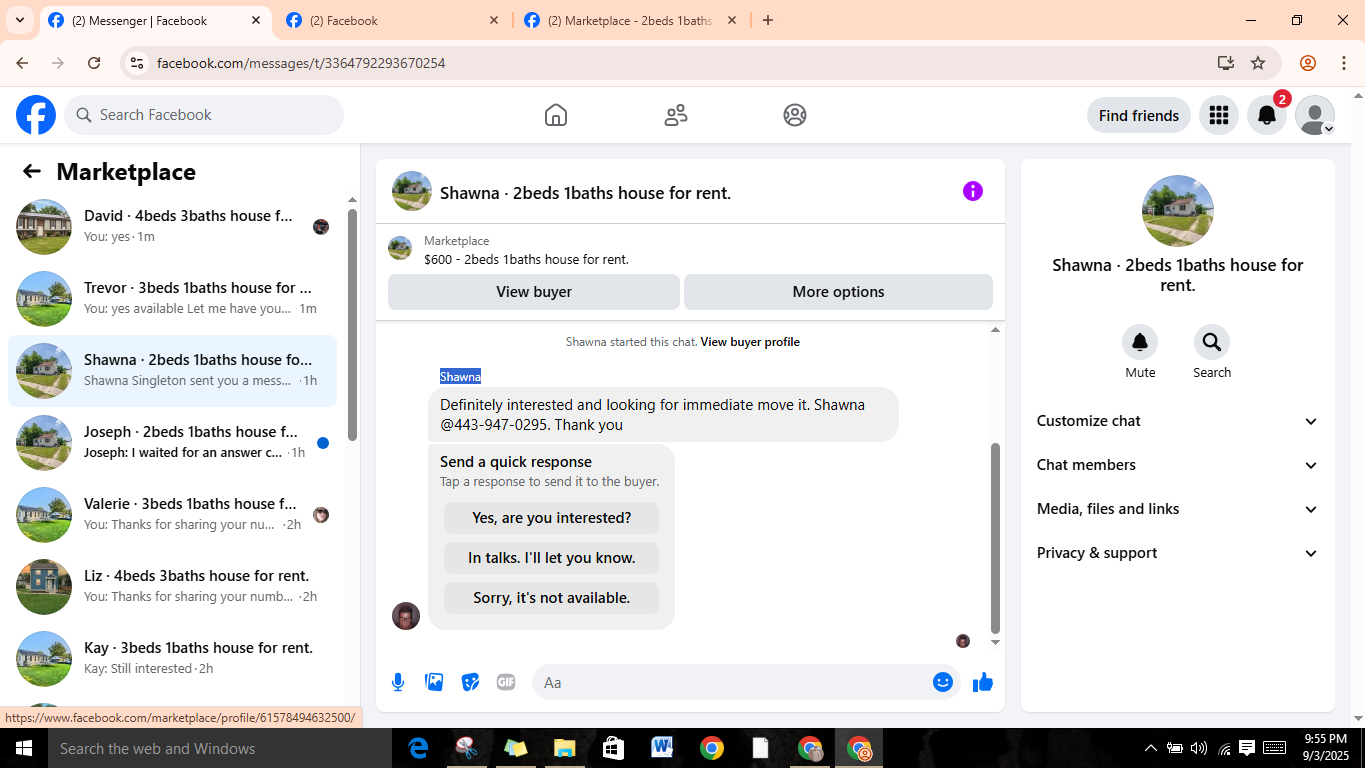View site information icon in address bar

(x=138, y=63)
